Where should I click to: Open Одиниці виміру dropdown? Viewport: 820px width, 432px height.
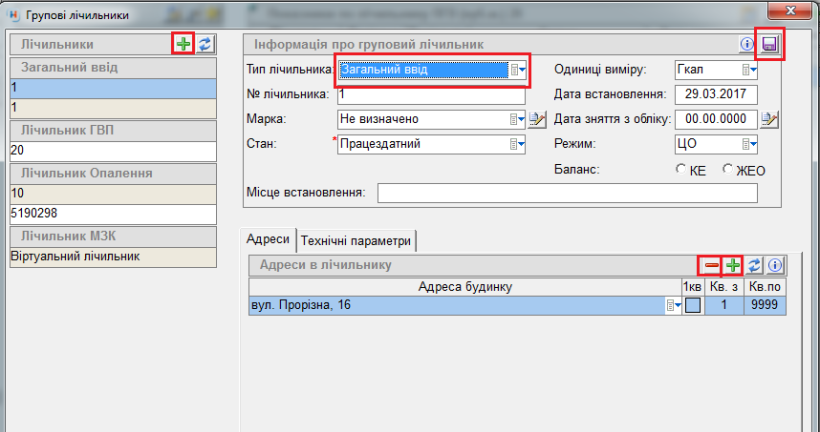tap(750, 70)
